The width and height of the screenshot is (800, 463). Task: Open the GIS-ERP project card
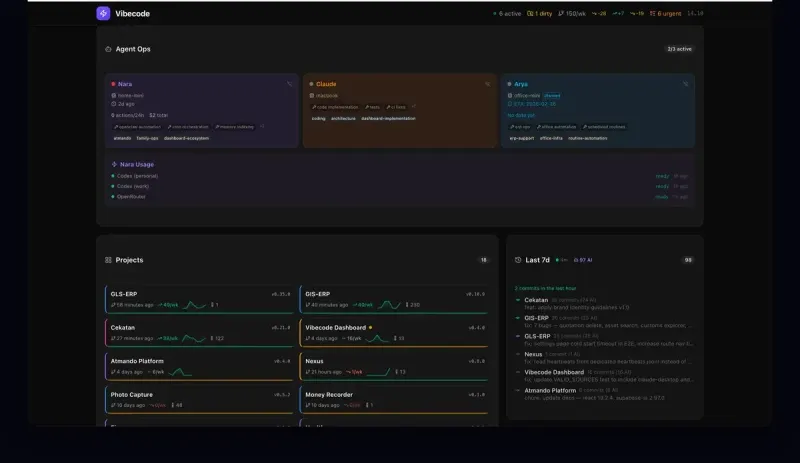pyautogui.click(x=394, y=300)
